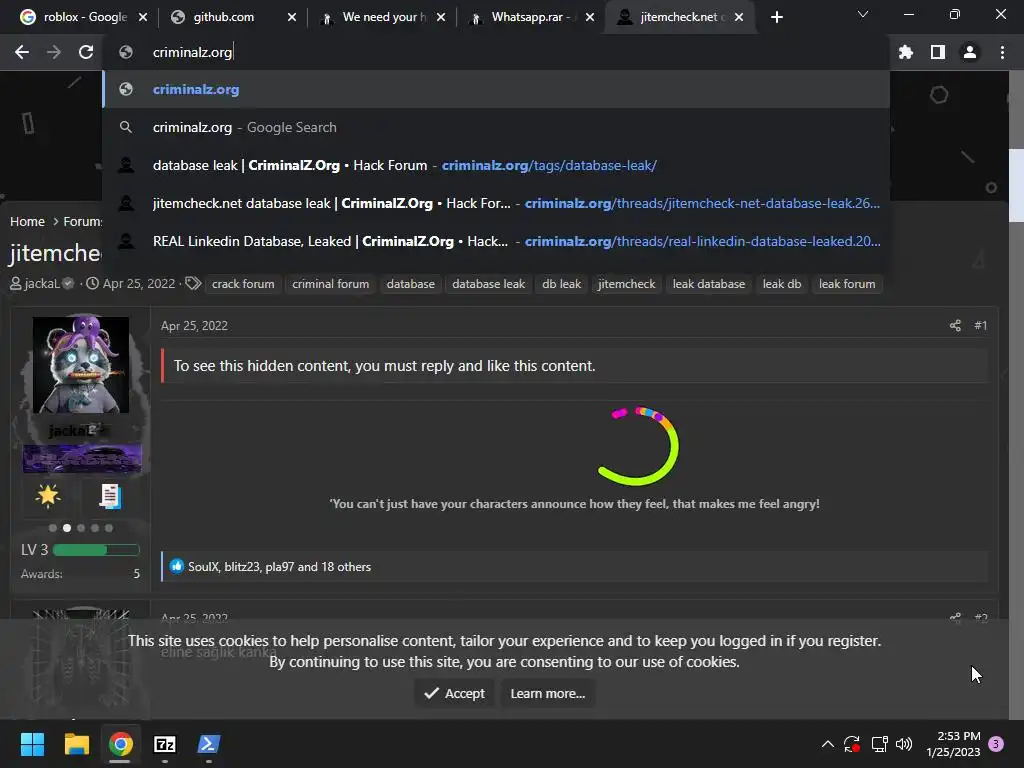
Task: Select the jitemcheck tag
Action: tap(626, 284)
